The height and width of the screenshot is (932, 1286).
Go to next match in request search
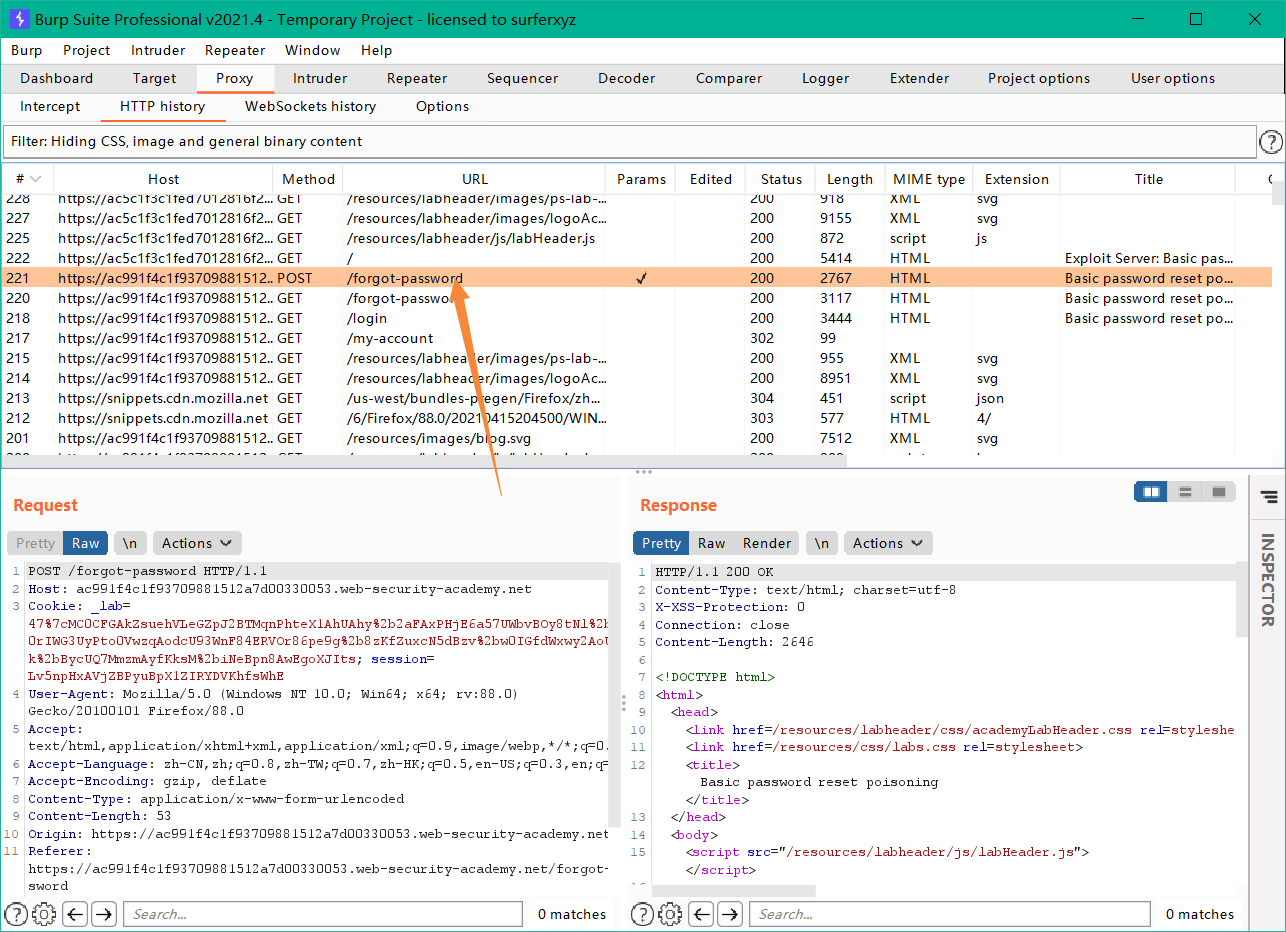pos(104,913)
